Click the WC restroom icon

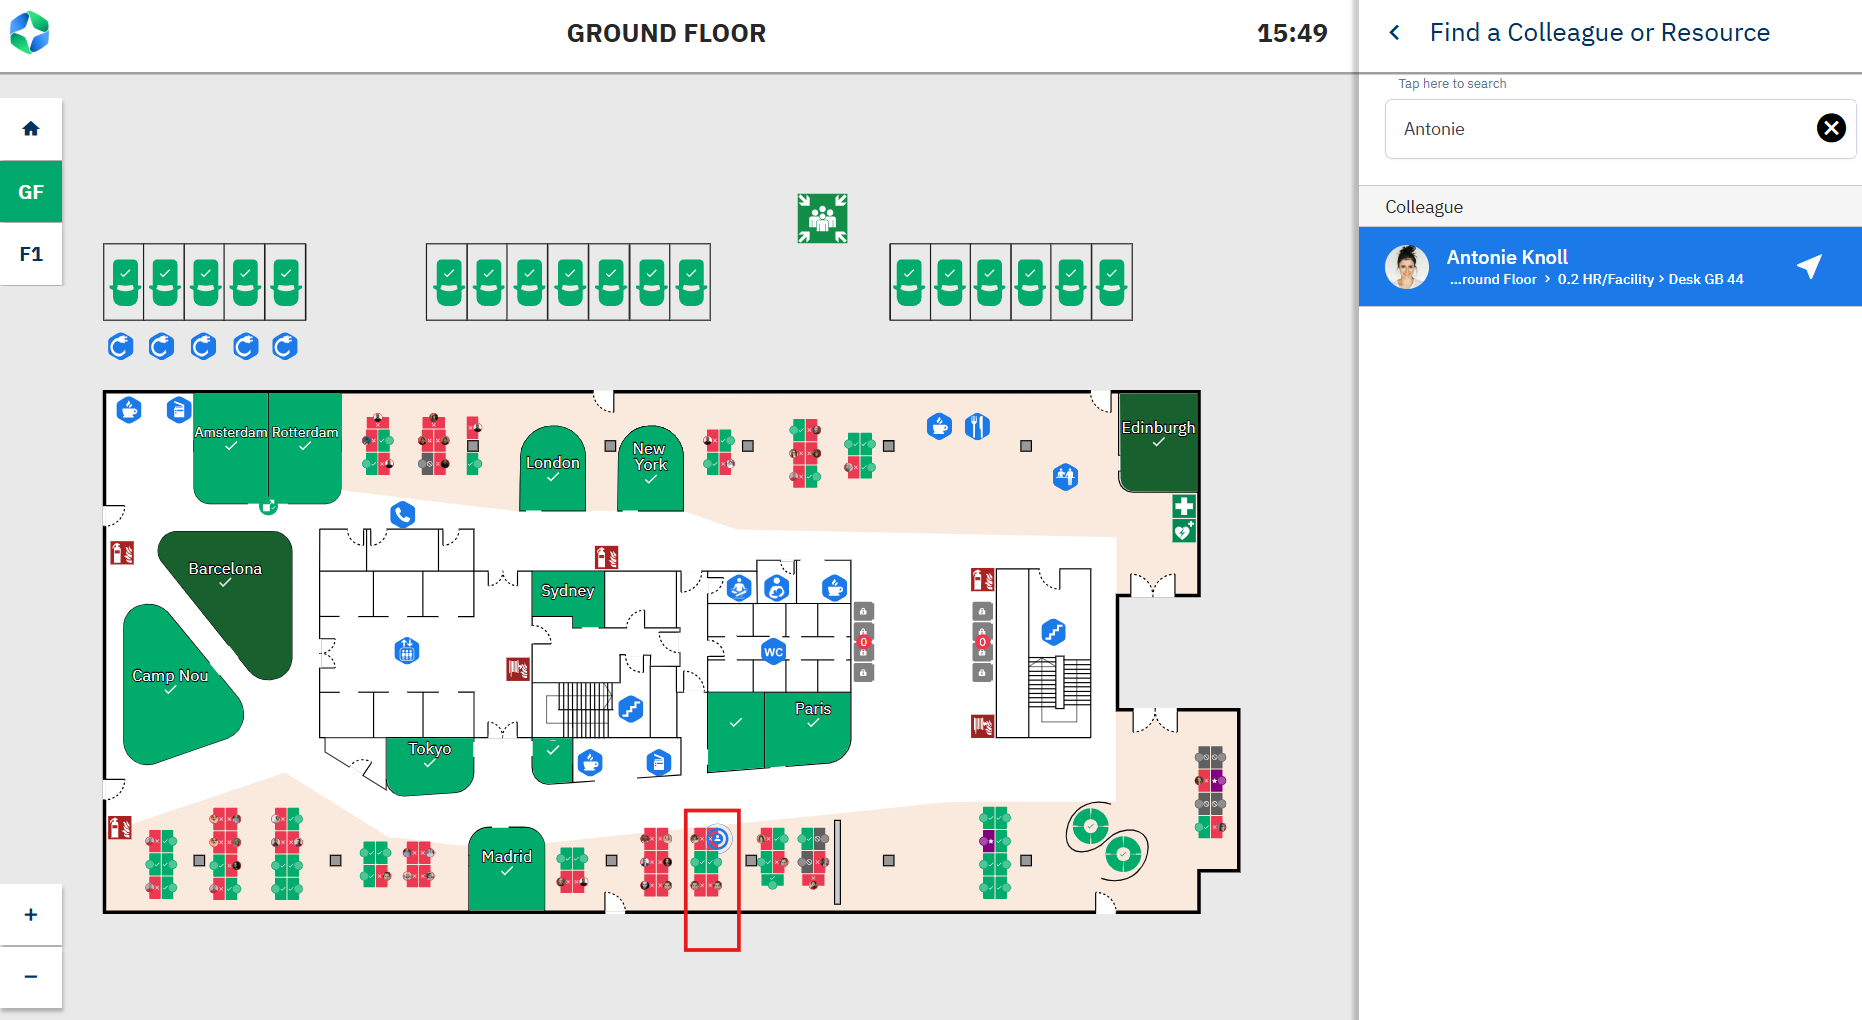pyautogui.click(x=773, y=652)
